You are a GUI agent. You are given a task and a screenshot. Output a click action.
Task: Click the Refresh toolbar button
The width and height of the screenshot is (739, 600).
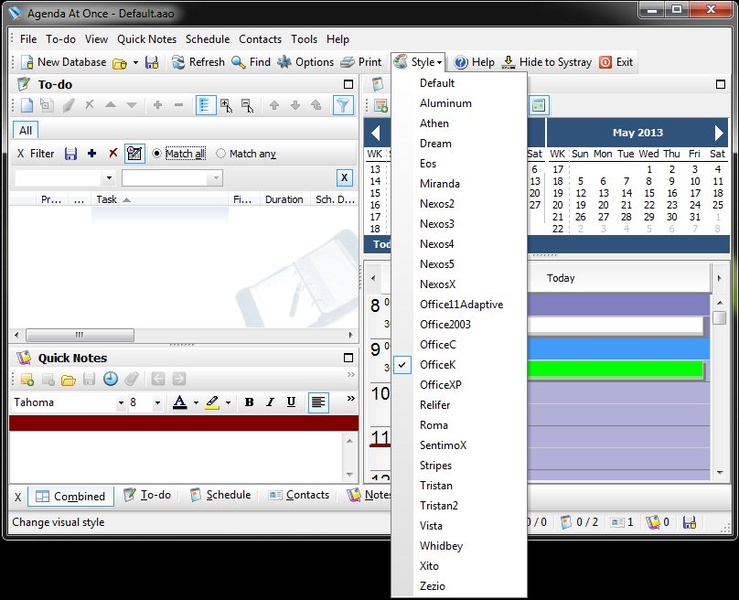[198, 62]
